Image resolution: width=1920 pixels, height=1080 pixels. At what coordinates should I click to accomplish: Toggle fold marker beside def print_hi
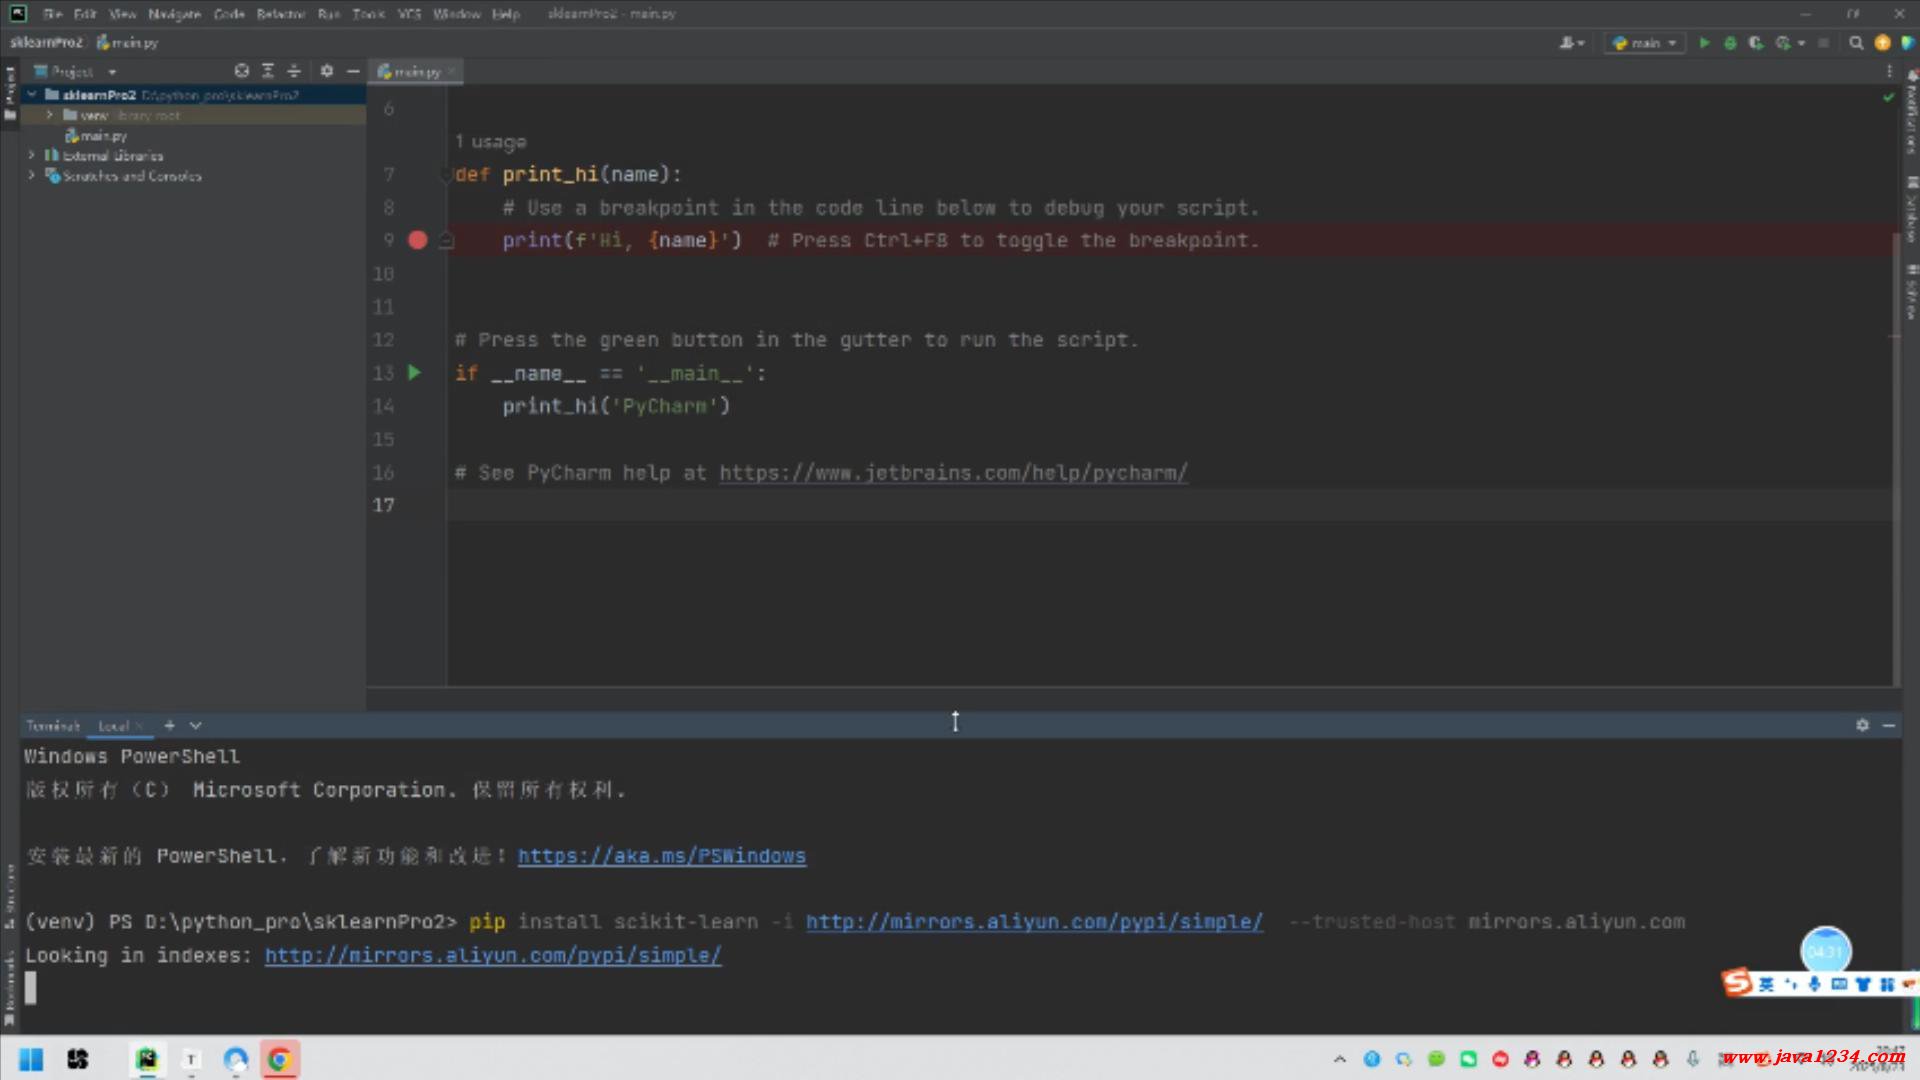[446, 175]
